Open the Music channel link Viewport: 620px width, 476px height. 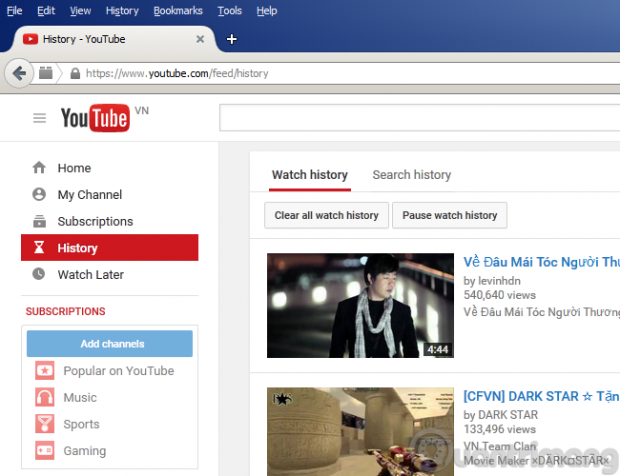coord(80,397)
